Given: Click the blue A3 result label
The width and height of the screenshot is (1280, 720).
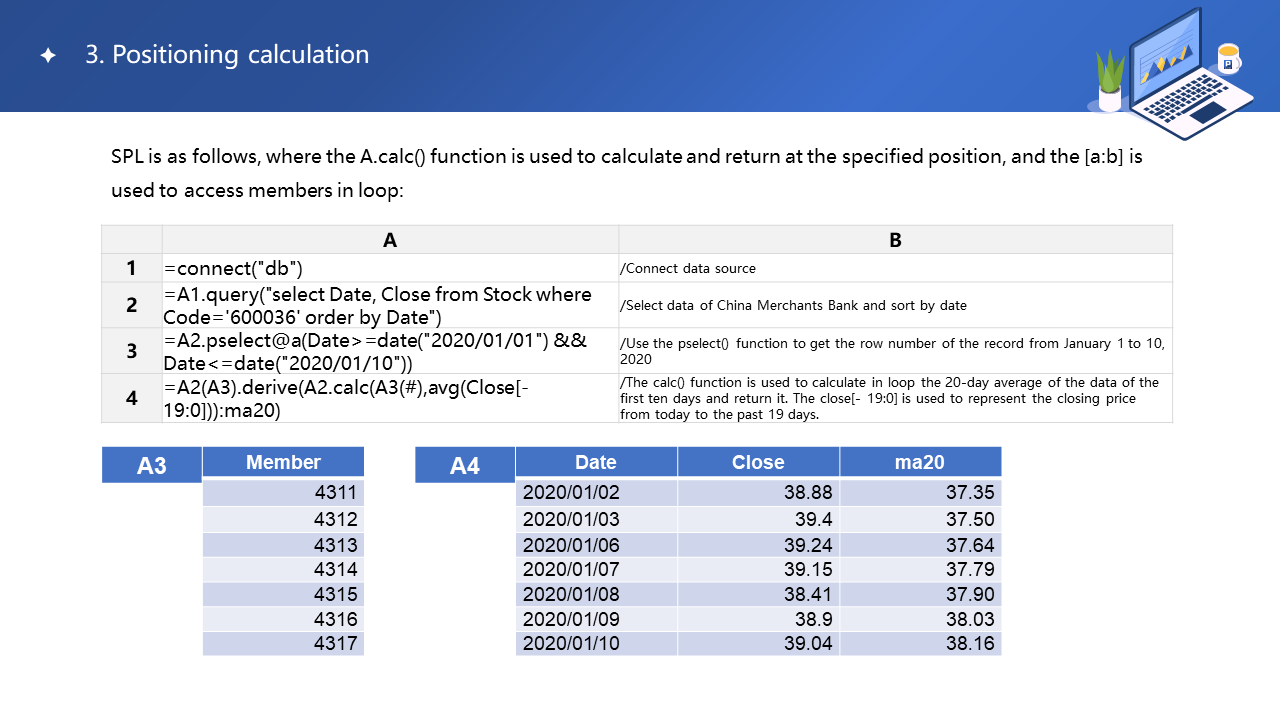Looking at the screenshot, I should point(152,465).
